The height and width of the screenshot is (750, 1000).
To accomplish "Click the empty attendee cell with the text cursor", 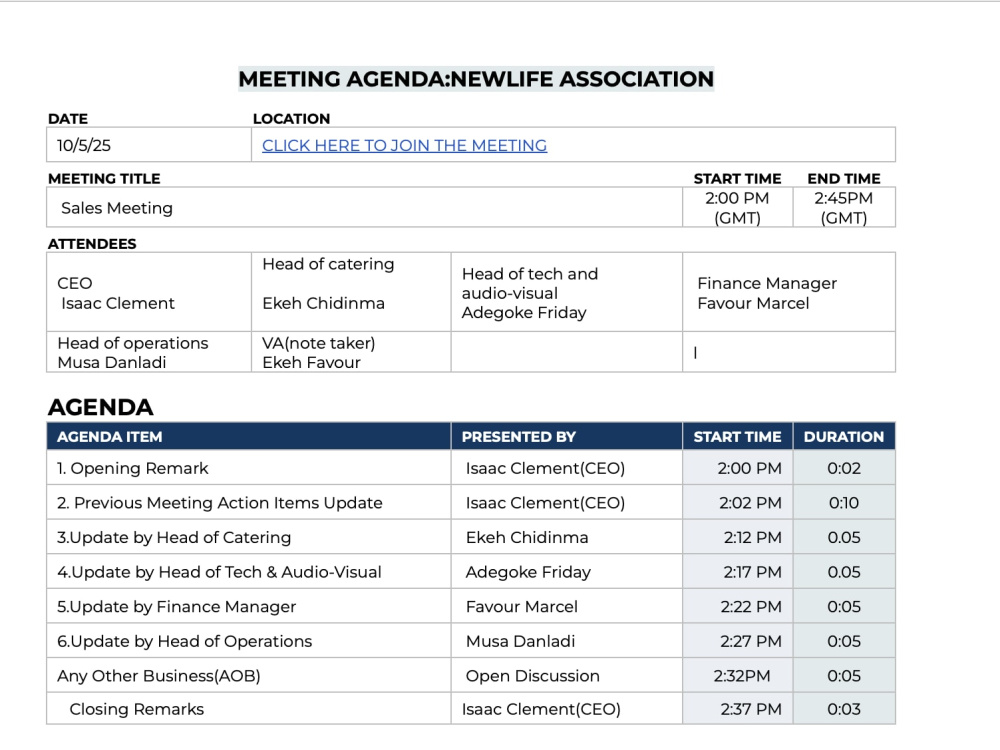I will [x=789, y=352].
